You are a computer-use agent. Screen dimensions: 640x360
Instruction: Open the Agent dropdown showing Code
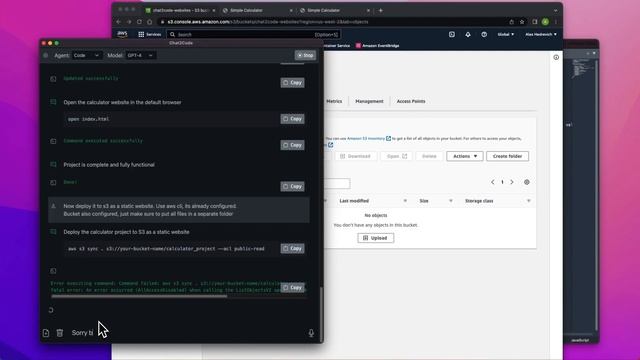(x=87, y=56)
